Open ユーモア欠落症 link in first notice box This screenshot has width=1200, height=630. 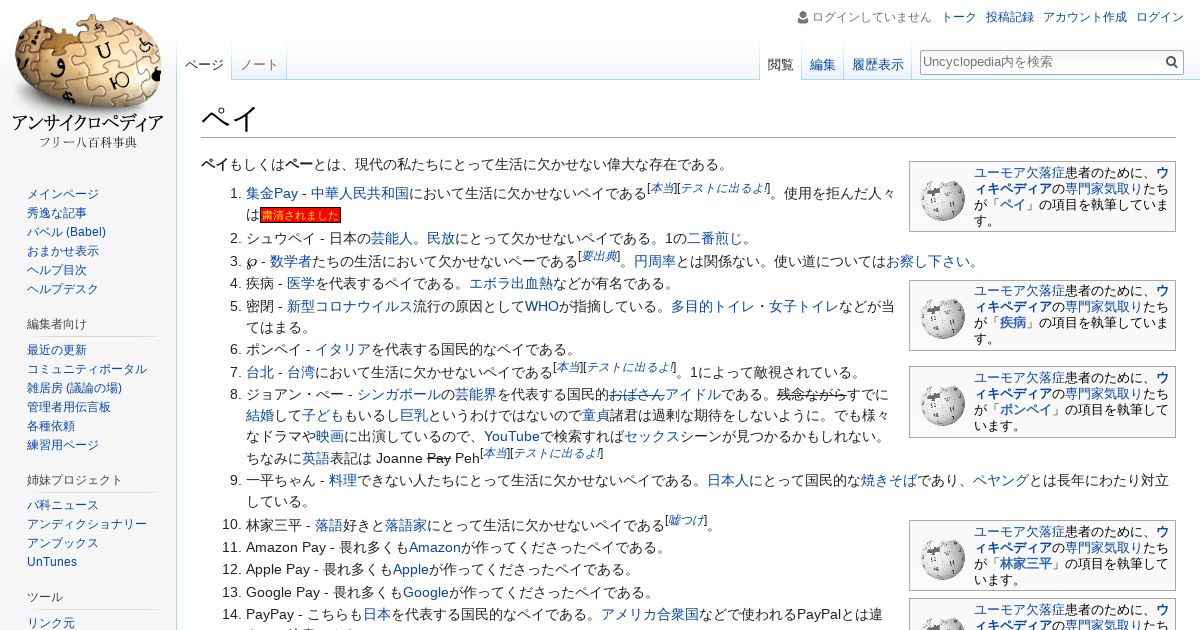click(1018, 172)
